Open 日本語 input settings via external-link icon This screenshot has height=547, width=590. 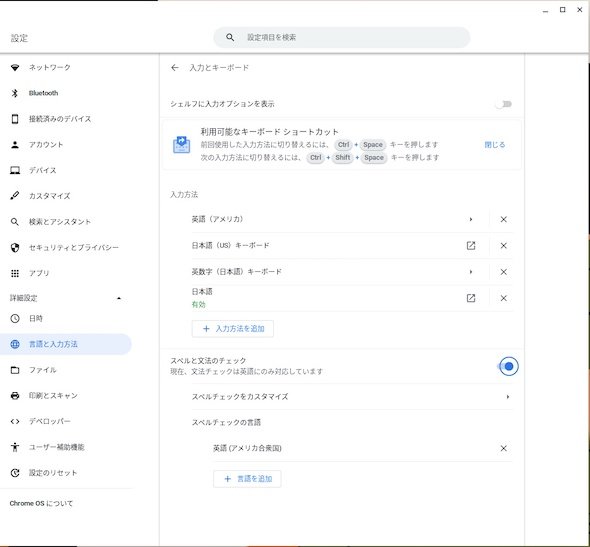click(x=471, y=298)
